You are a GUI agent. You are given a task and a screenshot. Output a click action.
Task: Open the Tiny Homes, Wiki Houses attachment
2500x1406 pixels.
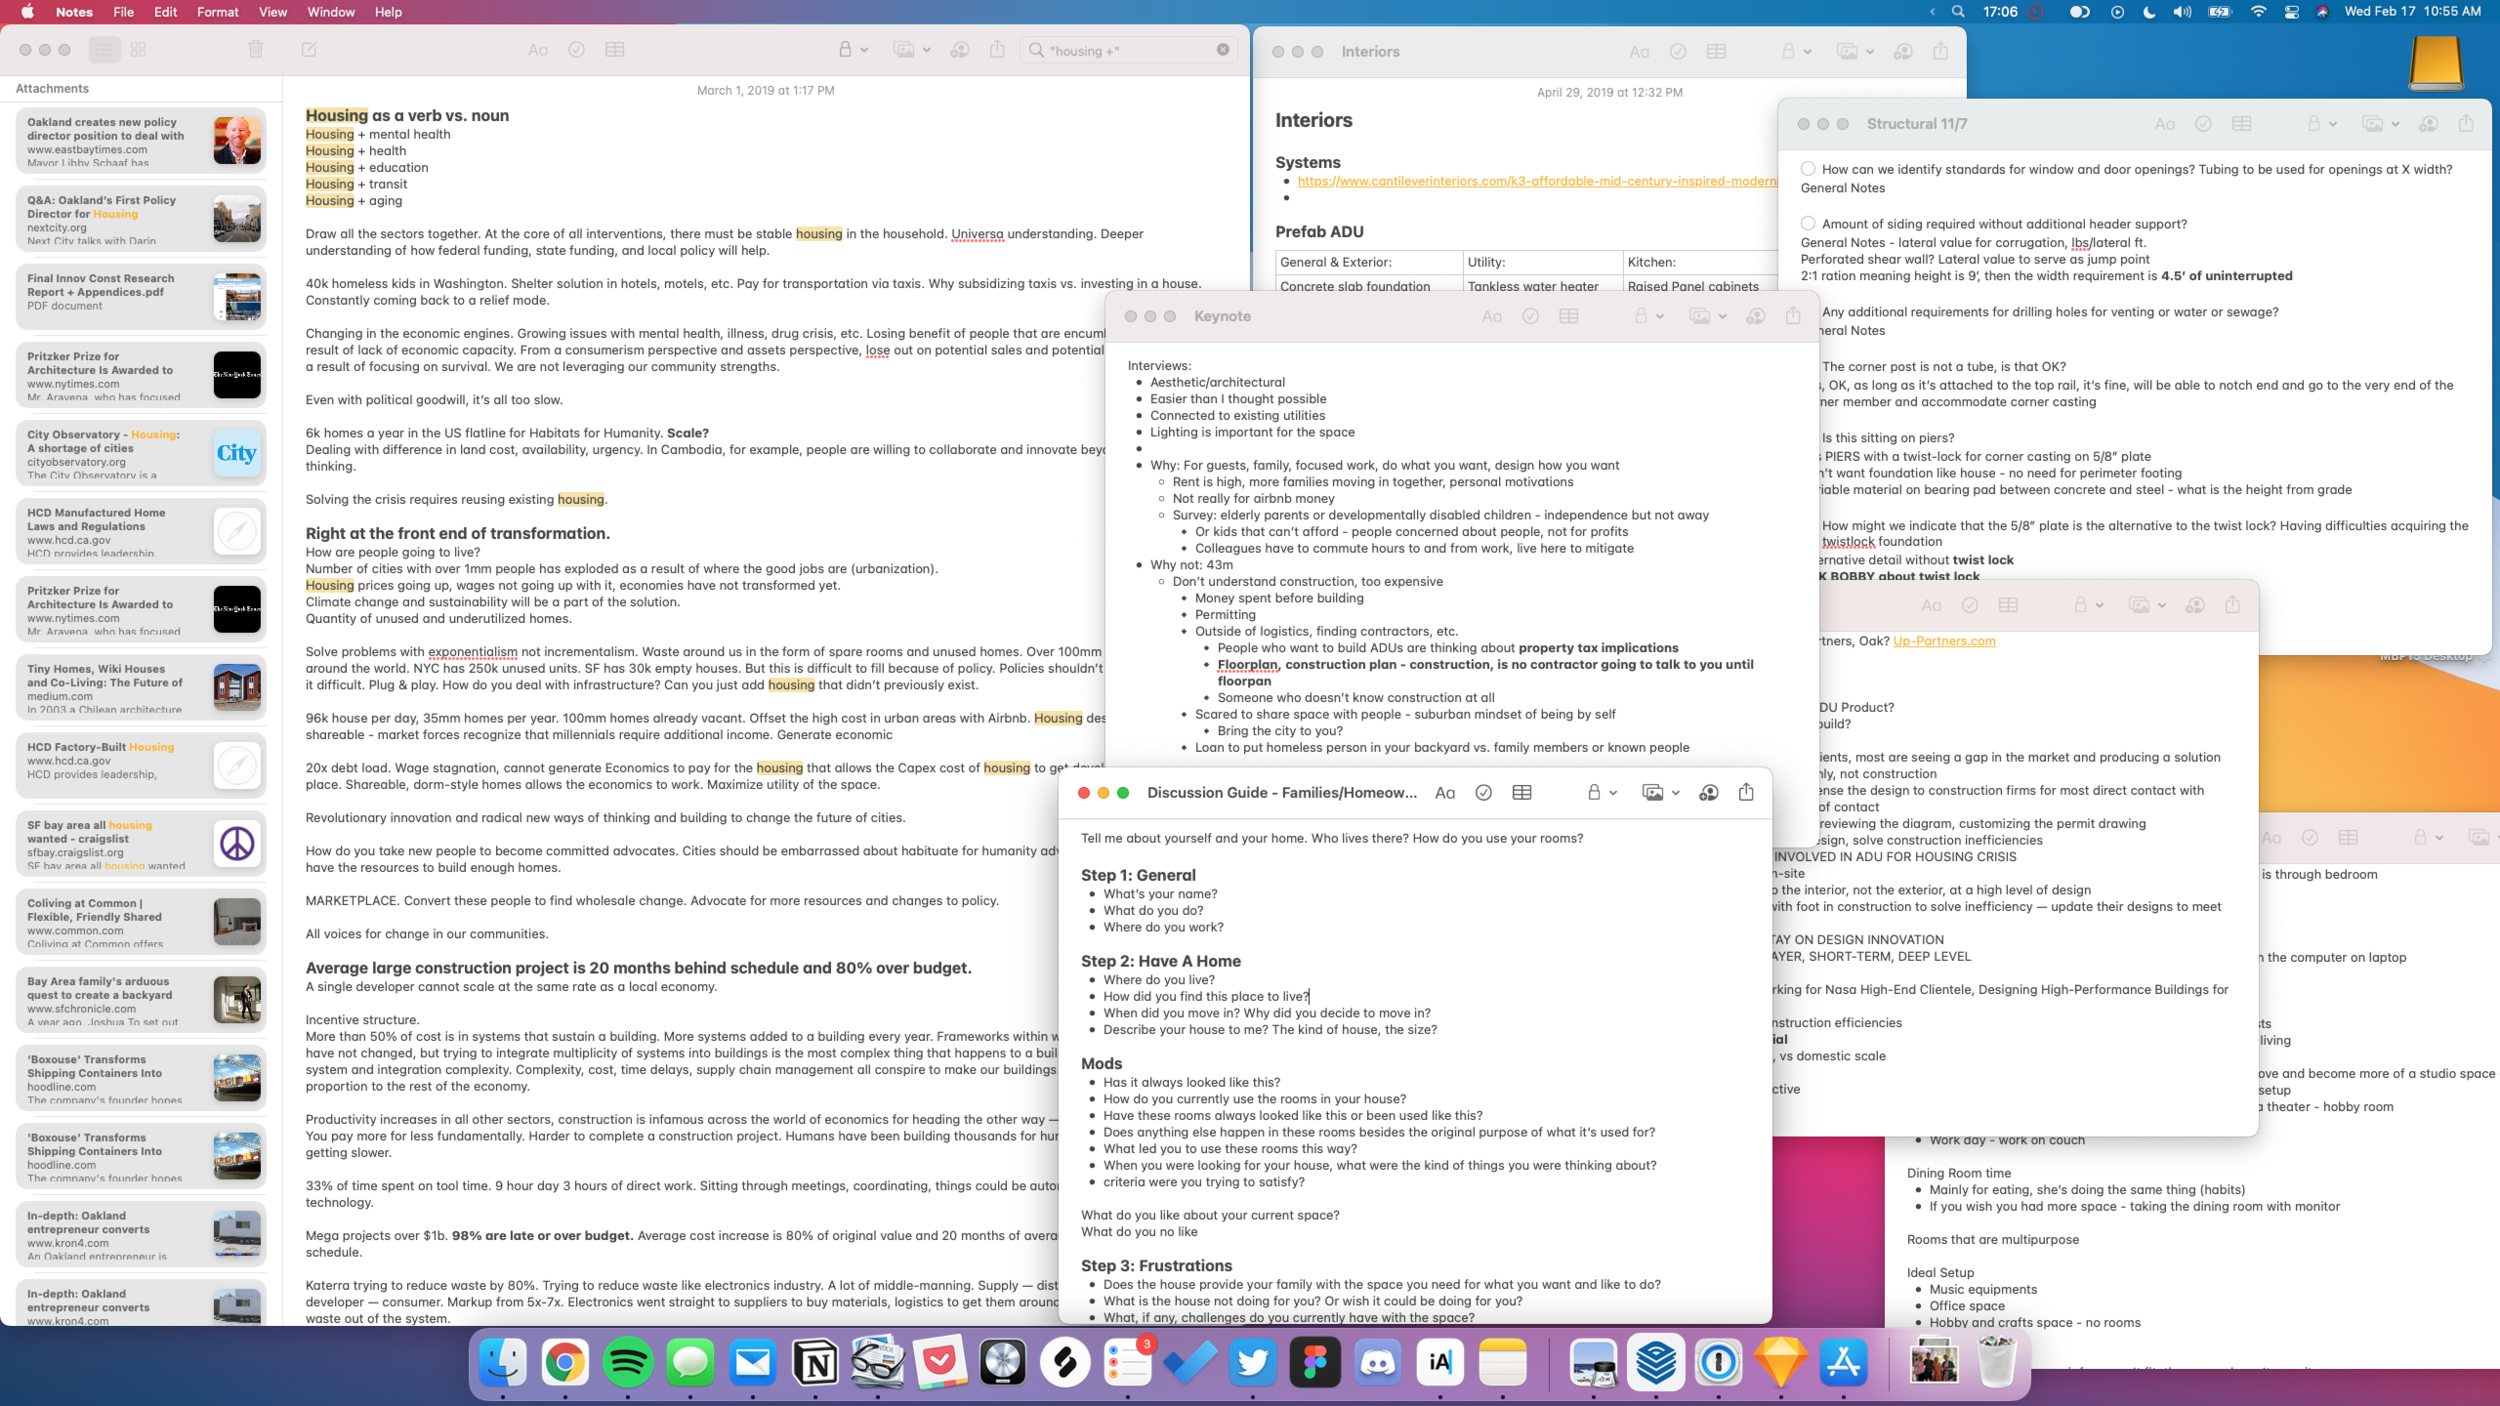coord(141,687)
